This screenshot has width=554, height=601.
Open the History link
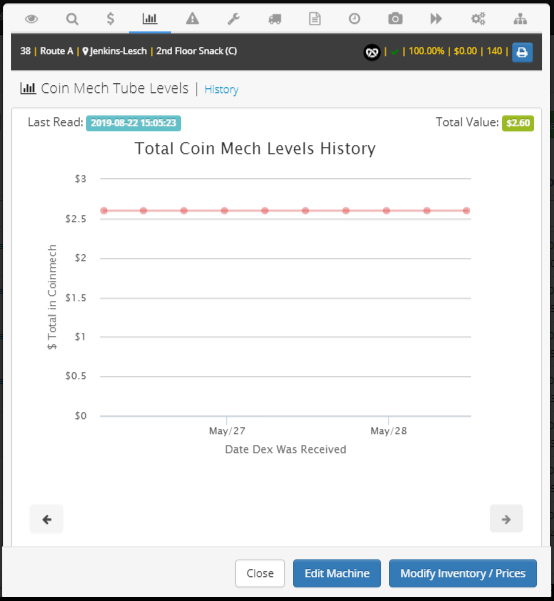(x=221, y=89)
